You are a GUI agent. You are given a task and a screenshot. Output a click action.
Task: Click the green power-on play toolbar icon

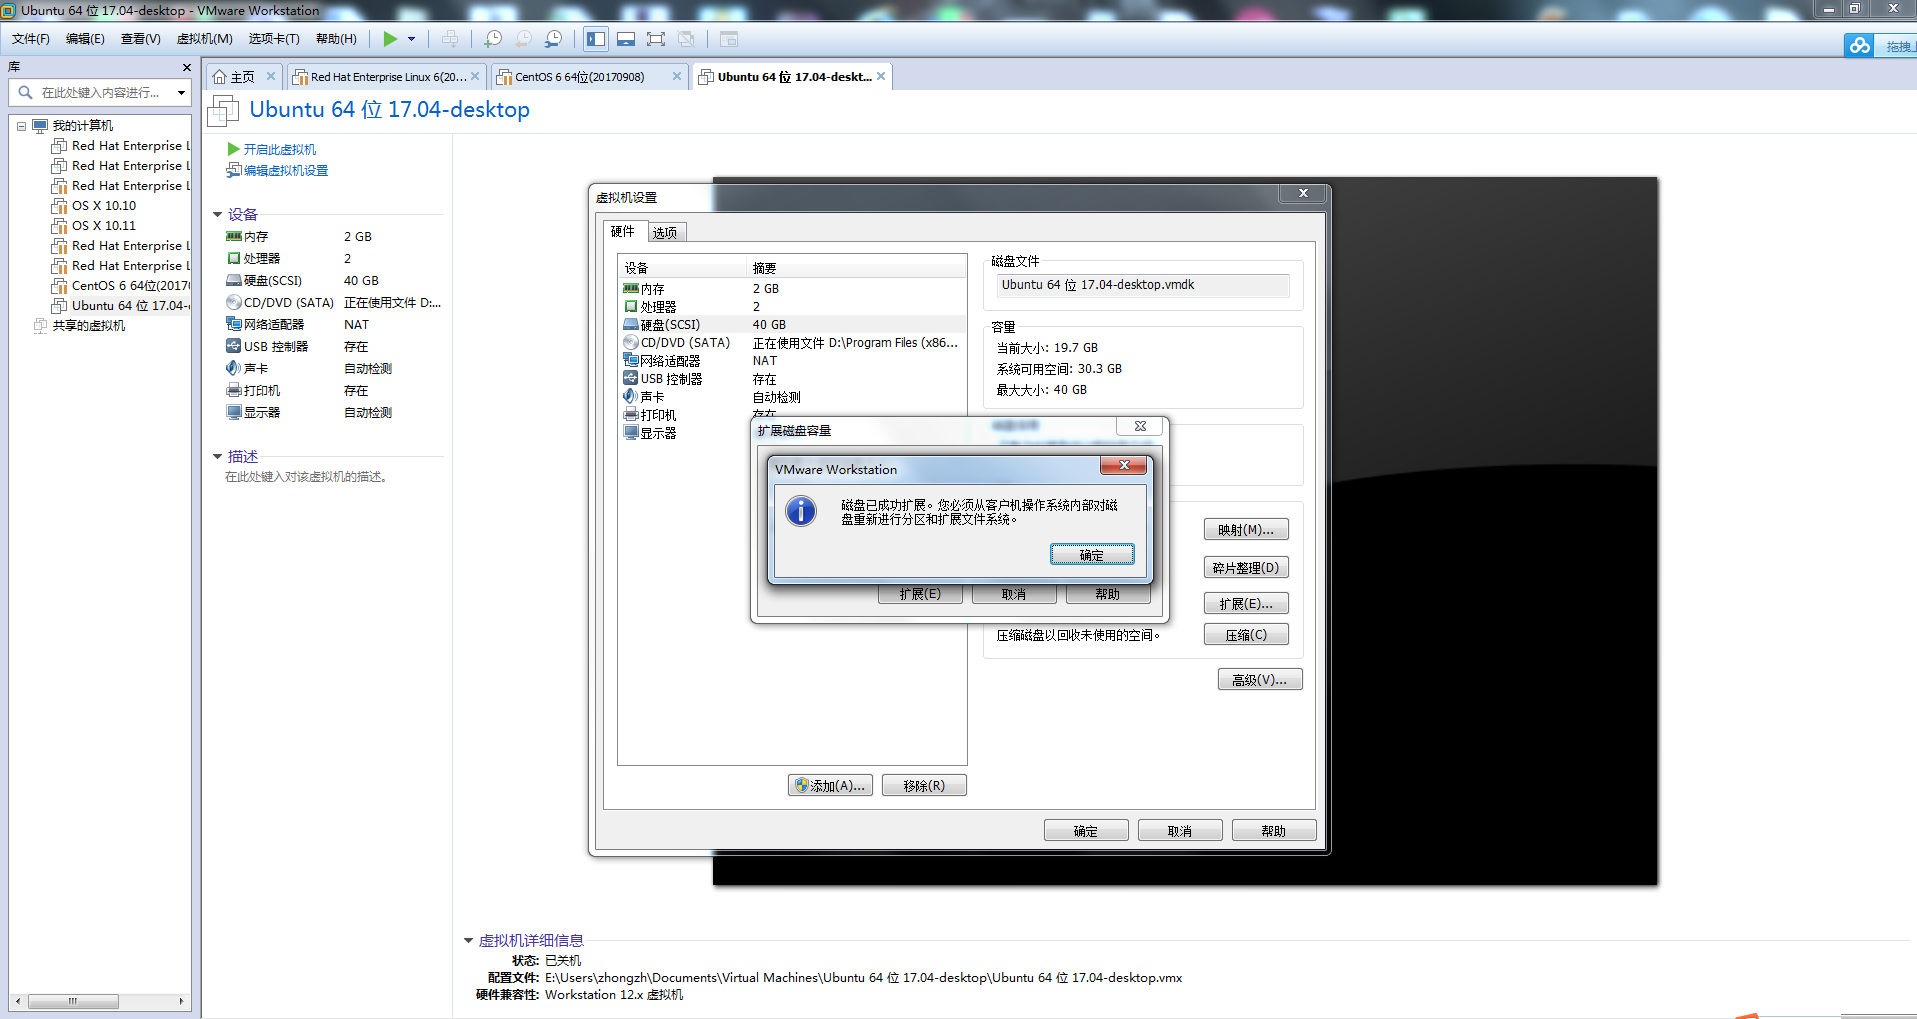(x=390, y=39)
